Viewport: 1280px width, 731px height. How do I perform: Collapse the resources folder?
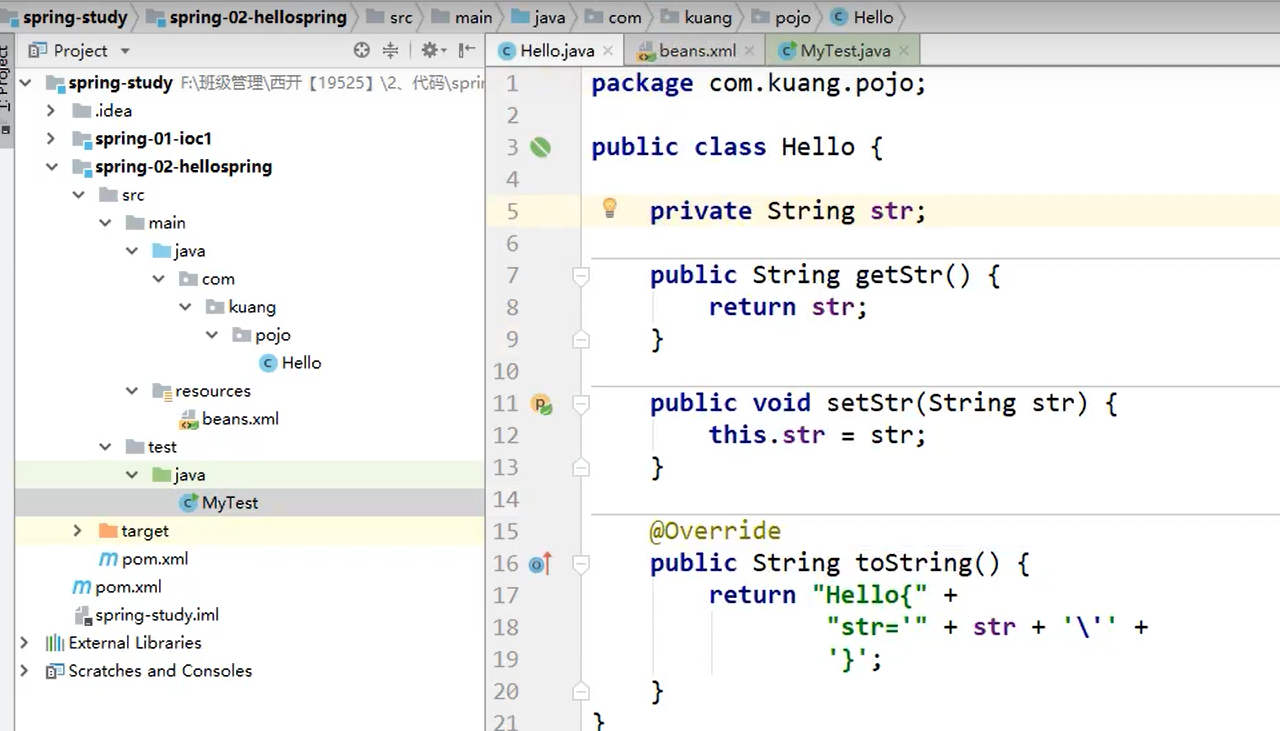132,391
